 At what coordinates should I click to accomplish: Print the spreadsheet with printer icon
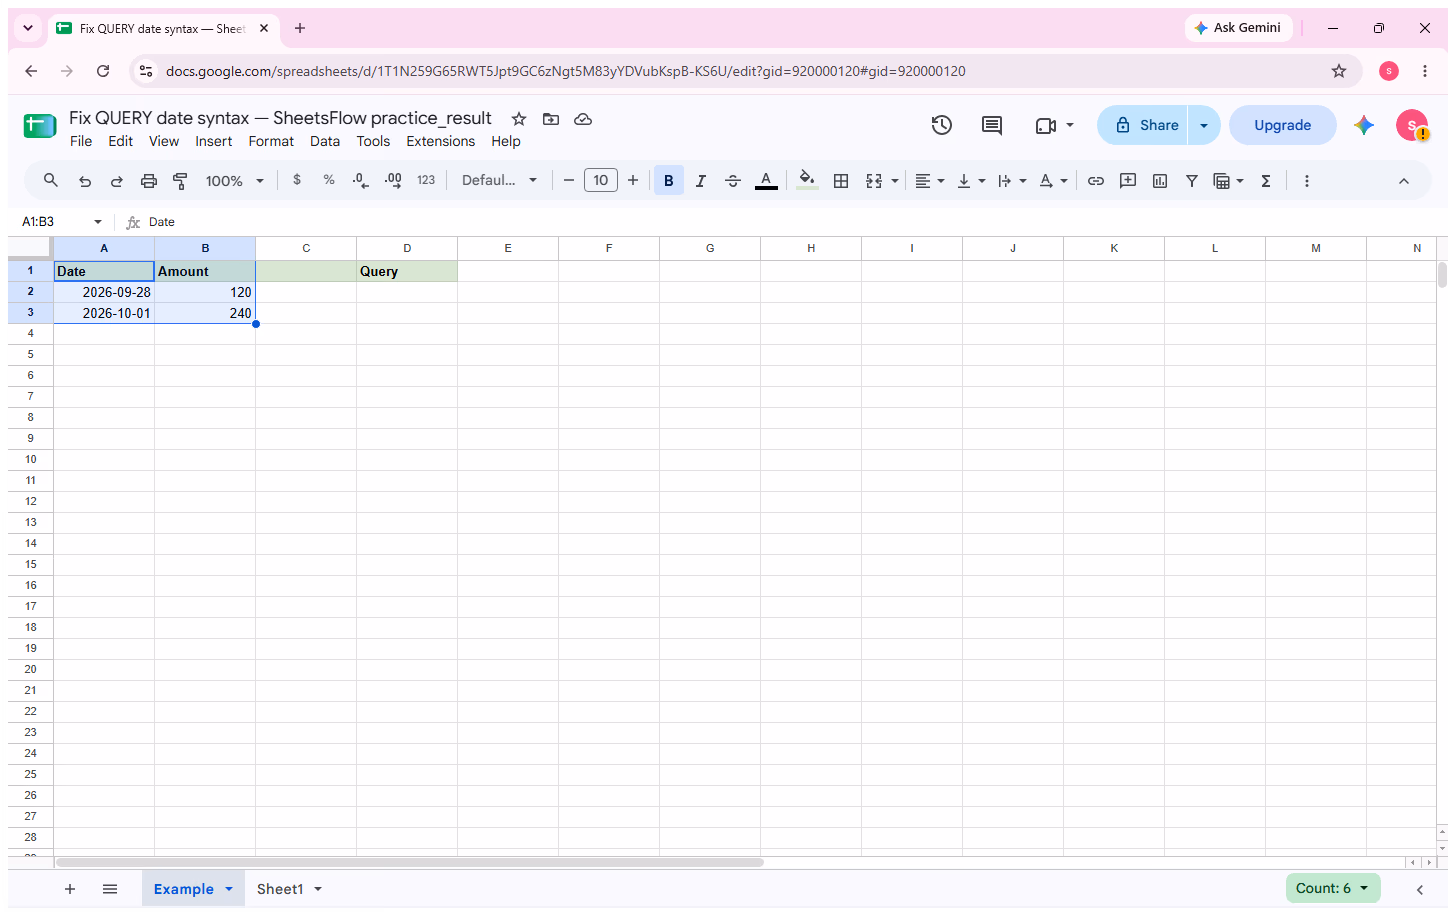149,181
